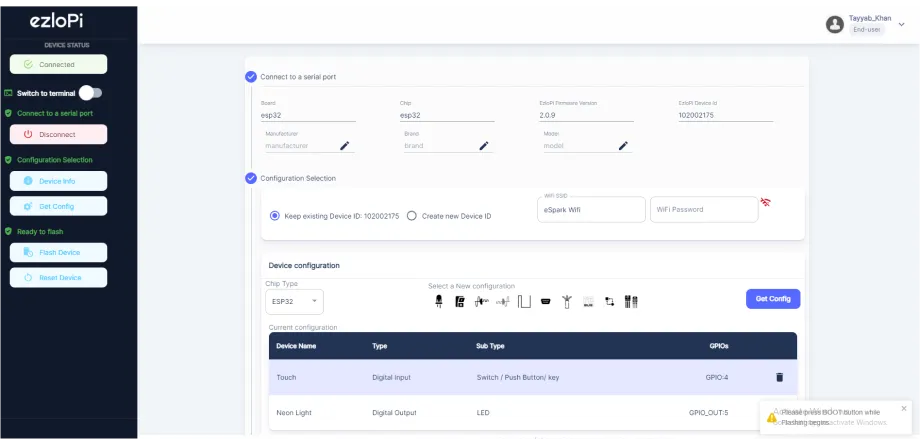
Task: Click the blue Get Config button
Action: point(773,299)
